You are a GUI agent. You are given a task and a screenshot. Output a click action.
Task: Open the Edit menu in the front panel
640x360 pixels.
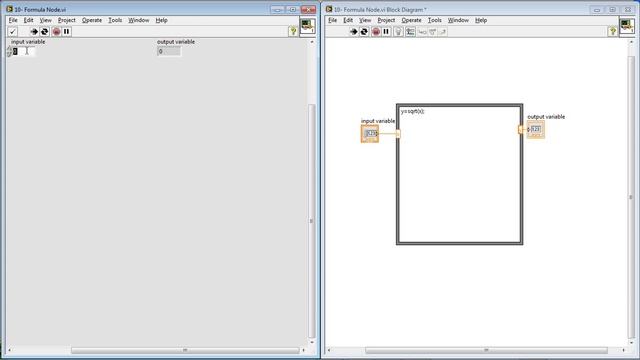29,20
